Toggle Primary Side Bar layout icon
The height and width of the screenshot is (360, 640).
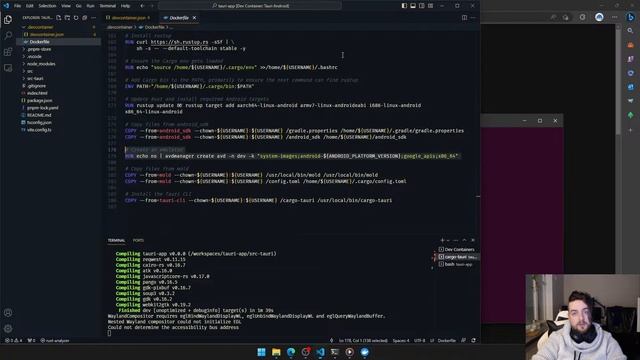[x=404, y=6]
